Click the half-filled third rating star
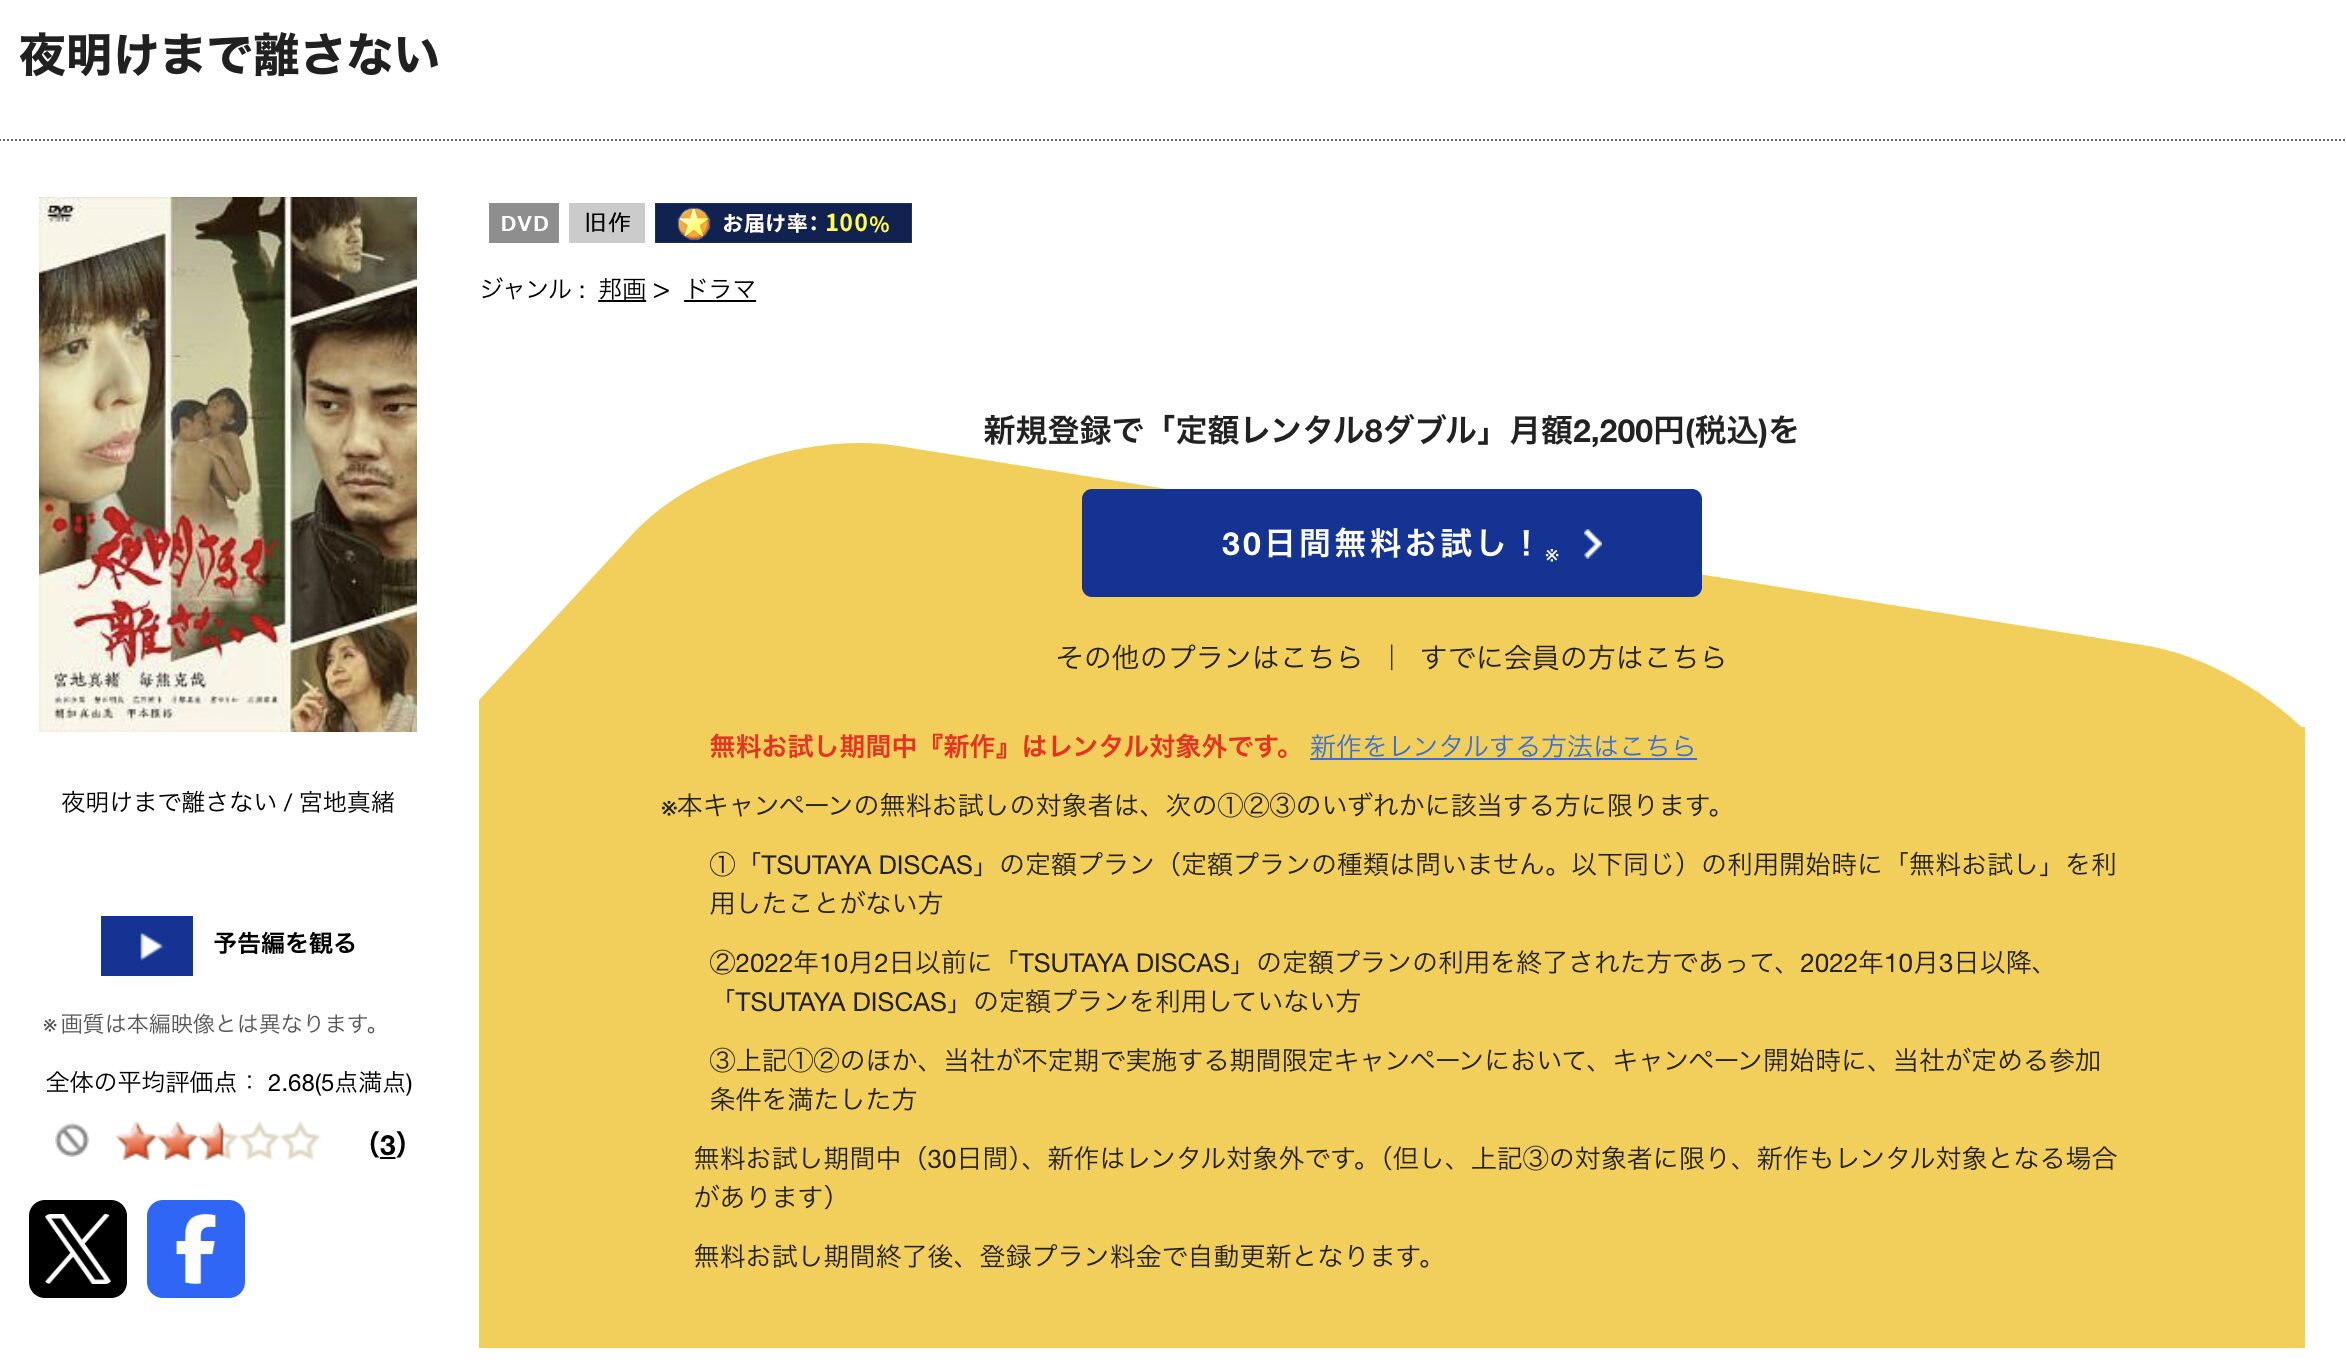This screenshot has width=2346, height=1372. pyautogui.click(x=218, y=1142)
